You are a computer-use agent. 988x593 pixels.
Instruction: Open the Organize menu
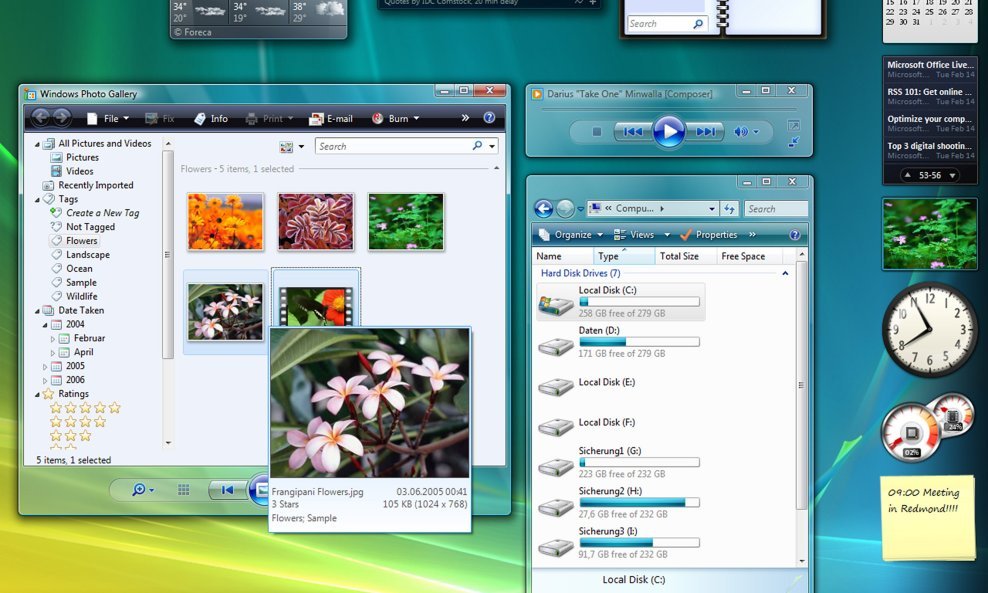point(571,234)
